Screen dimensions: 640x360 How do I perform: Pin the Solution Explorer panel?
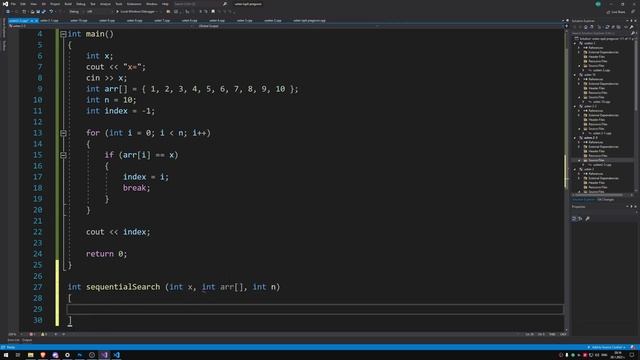(631, 21)
